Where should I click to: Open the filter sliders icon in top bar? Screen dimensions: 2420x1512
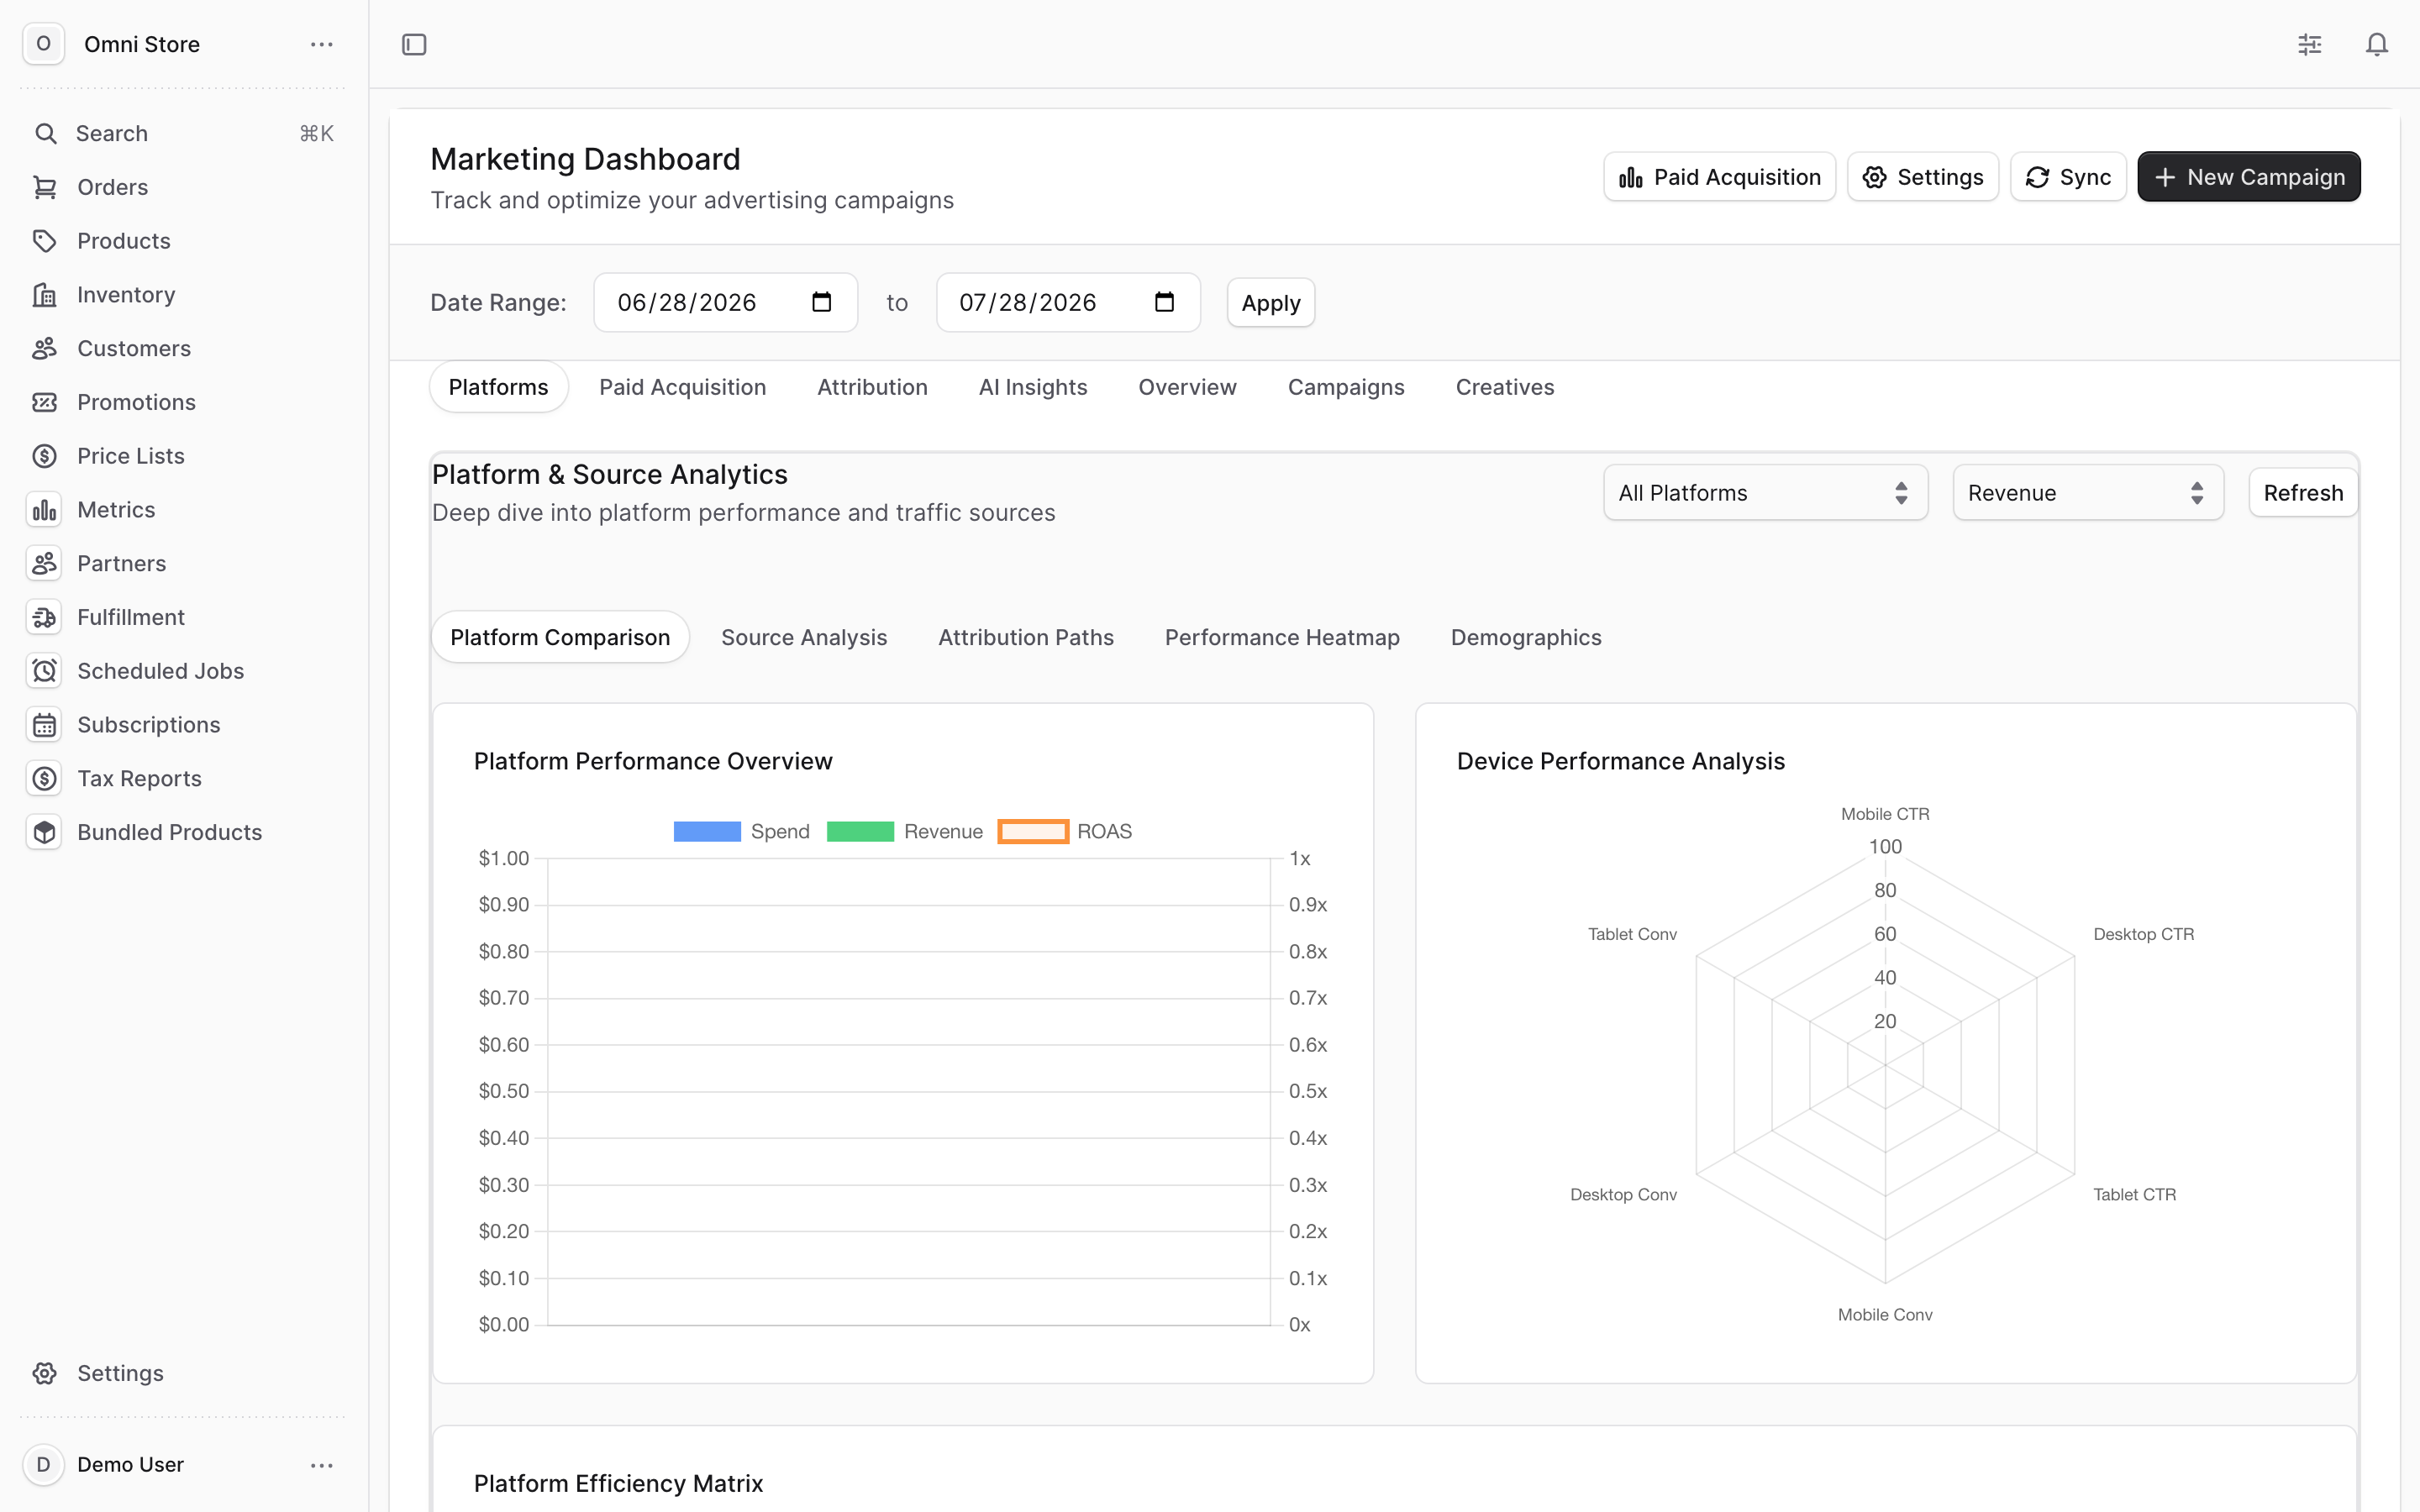2310,45
